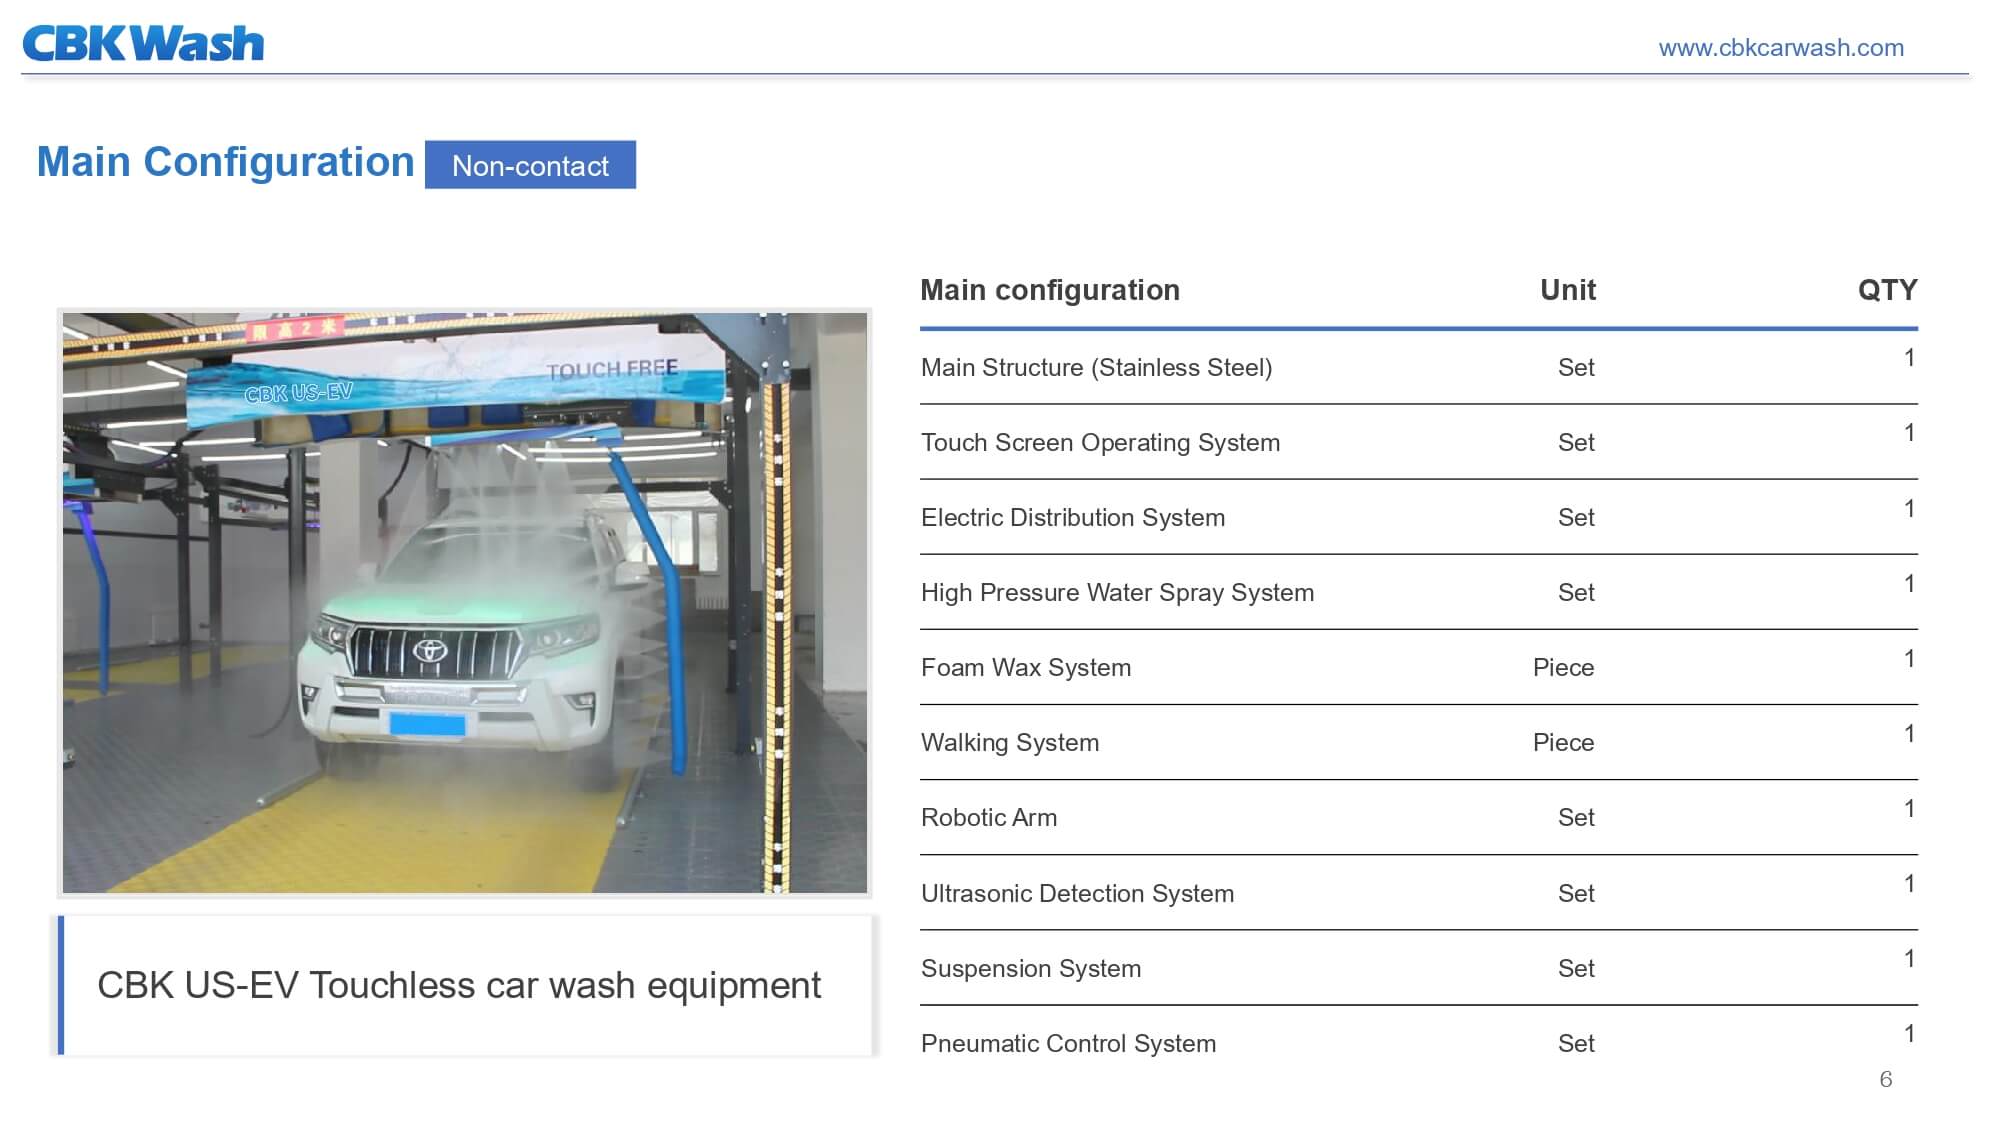Viewport: 2000px width, 1125px height.
Task: Select 'Suspension System' text
Action: (1031, 969)
